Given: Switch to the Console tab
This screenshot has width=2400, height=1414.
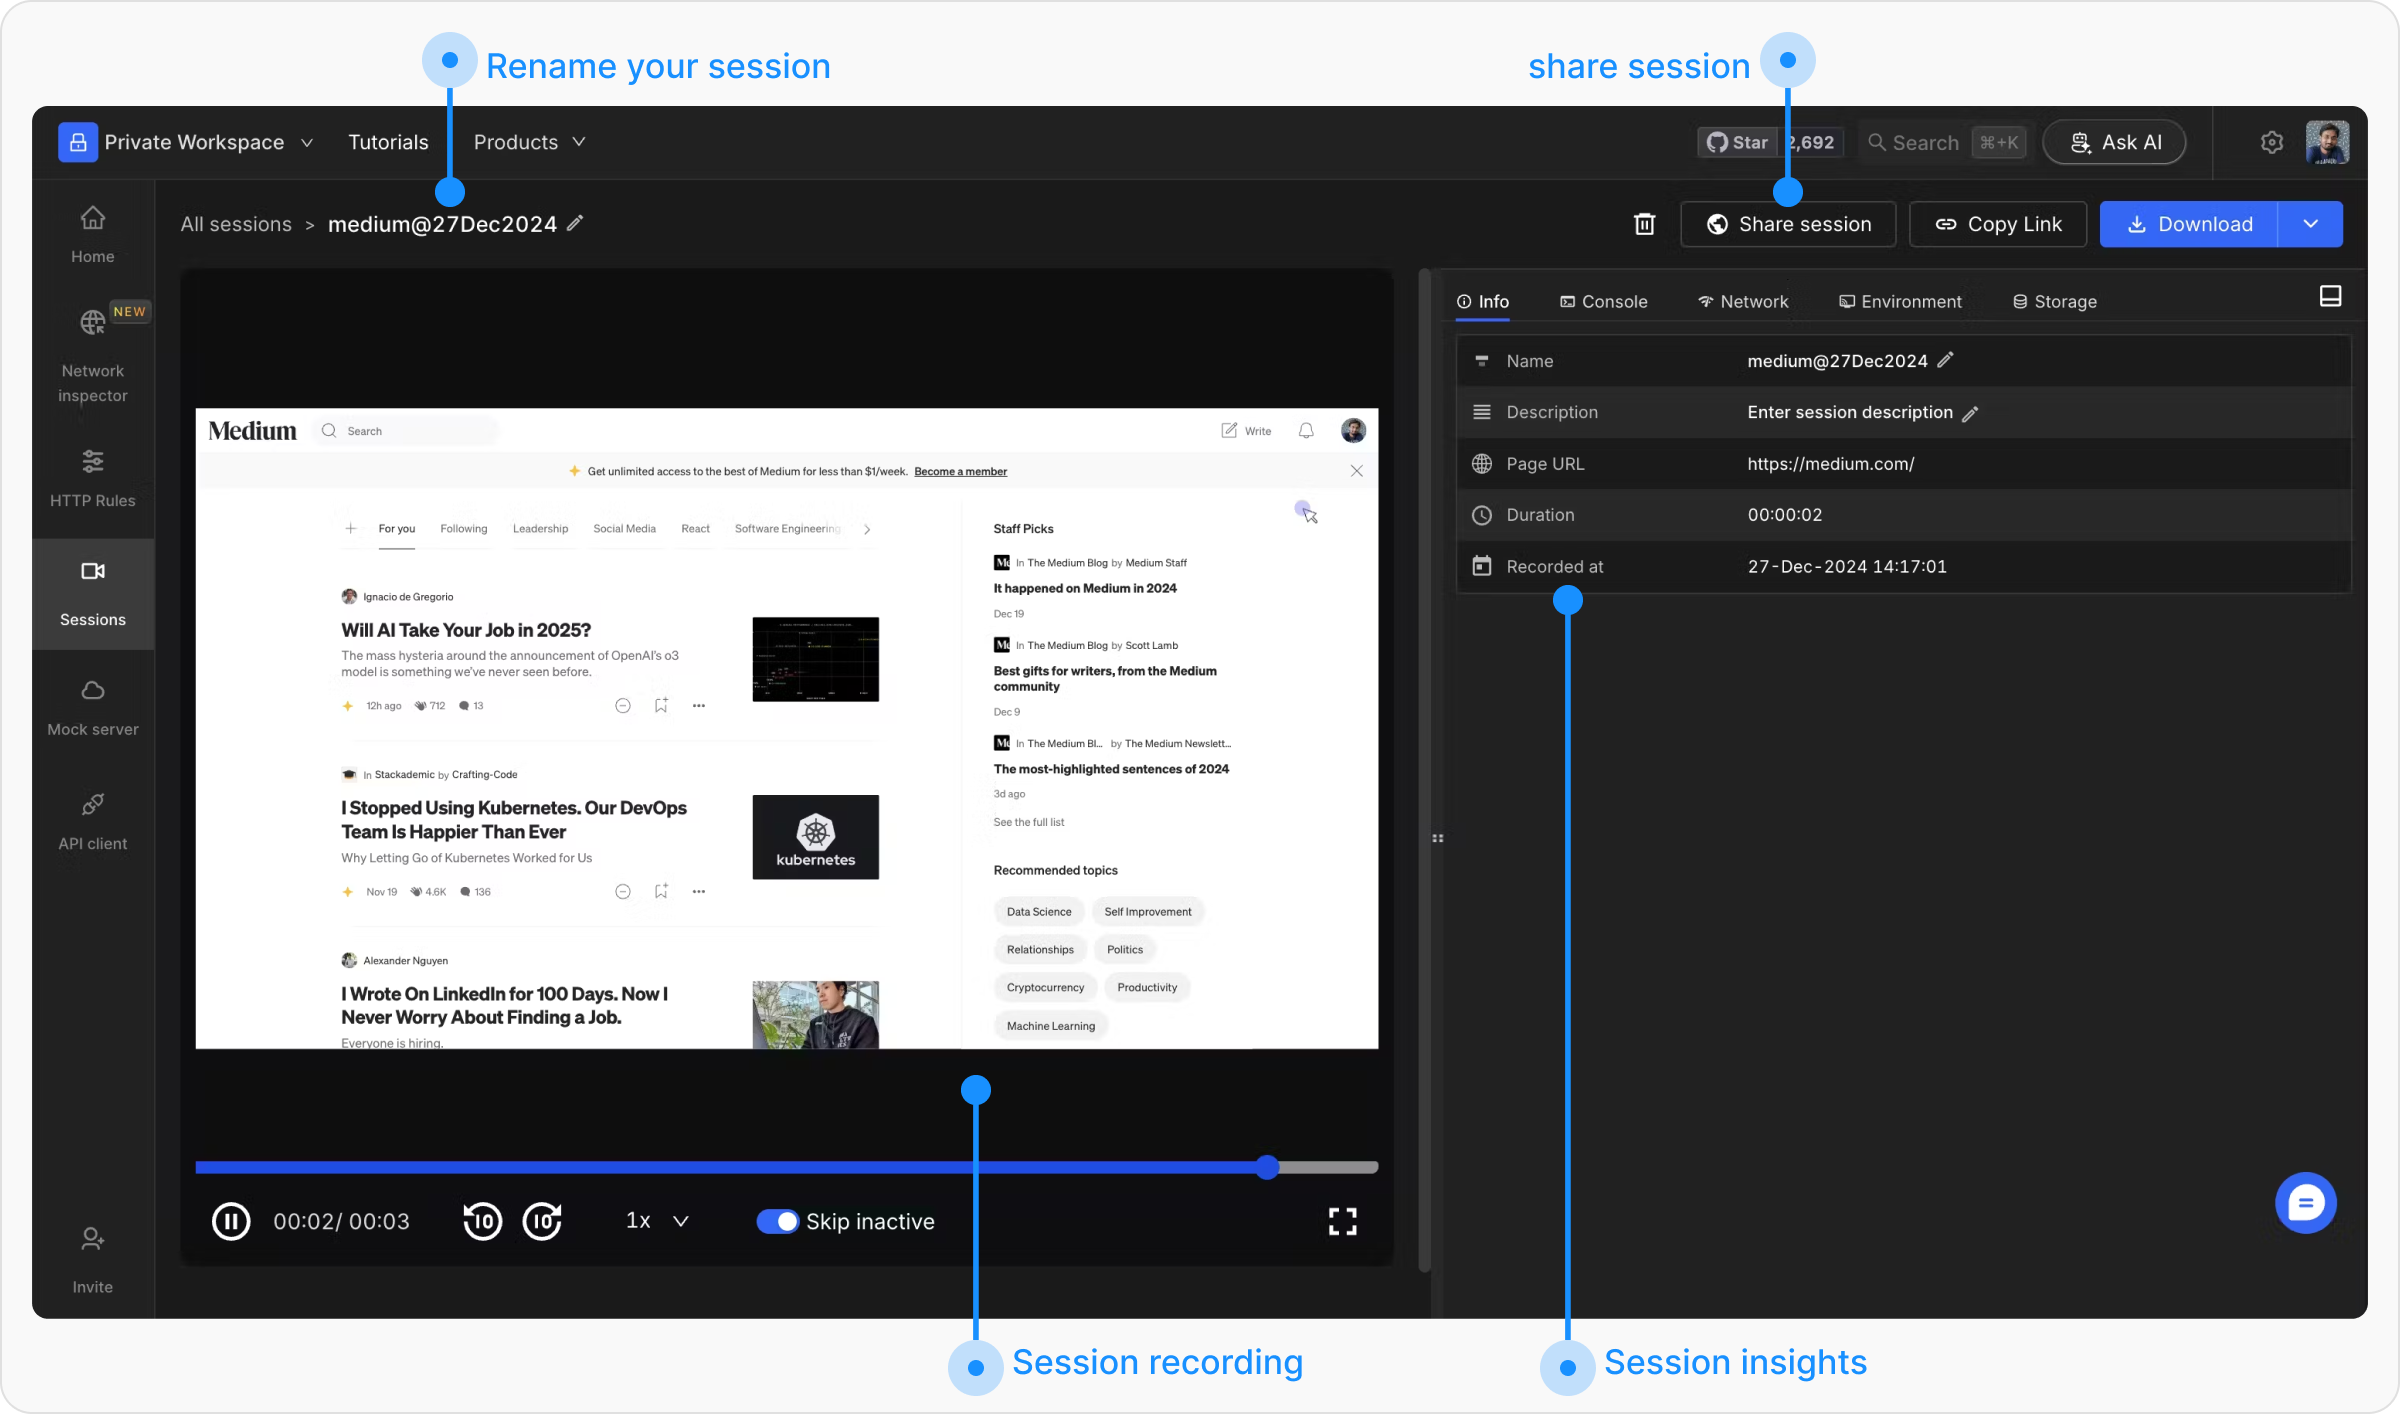Looking at the screenshot, I should 1603,301.
